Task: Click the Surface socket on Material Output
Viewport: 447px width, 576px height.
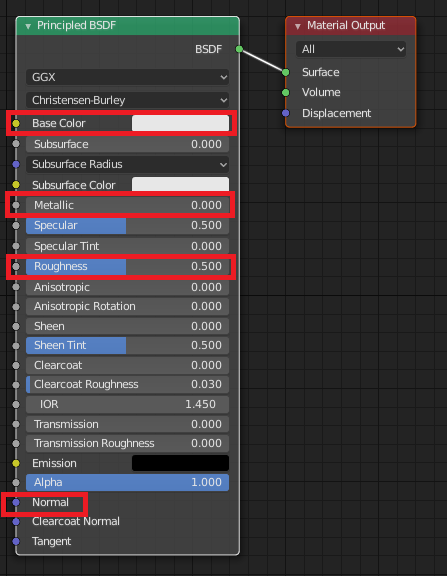Action: tap(286, 72)
